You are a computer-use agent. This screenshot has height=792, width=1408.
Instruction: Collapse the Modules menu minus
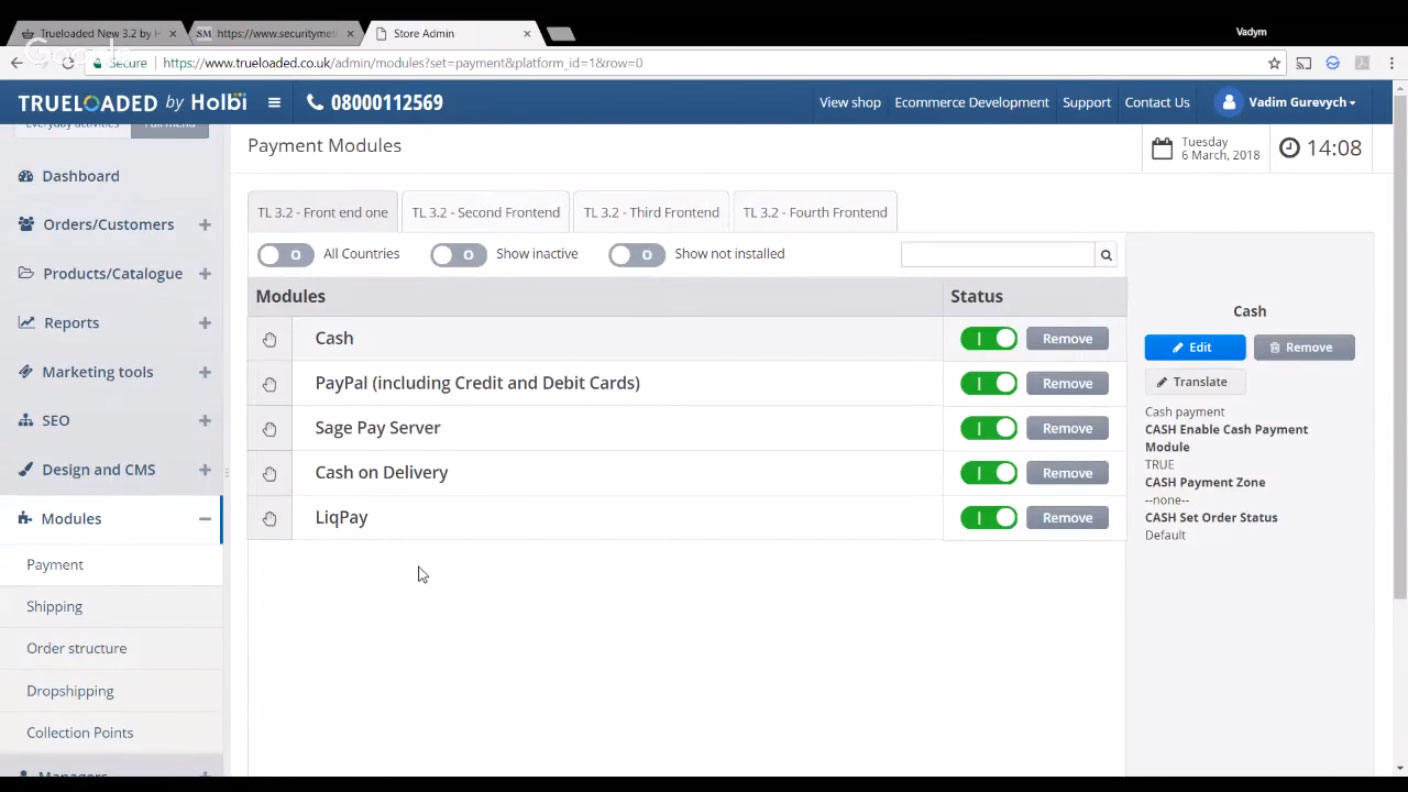pos(205,519)
